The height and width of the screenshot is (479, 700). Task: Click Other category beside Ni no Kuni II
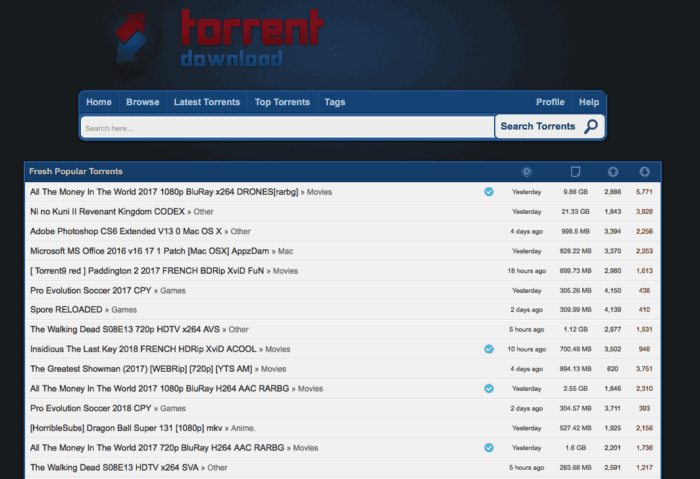pyautogui.click(x=203, y=212)
